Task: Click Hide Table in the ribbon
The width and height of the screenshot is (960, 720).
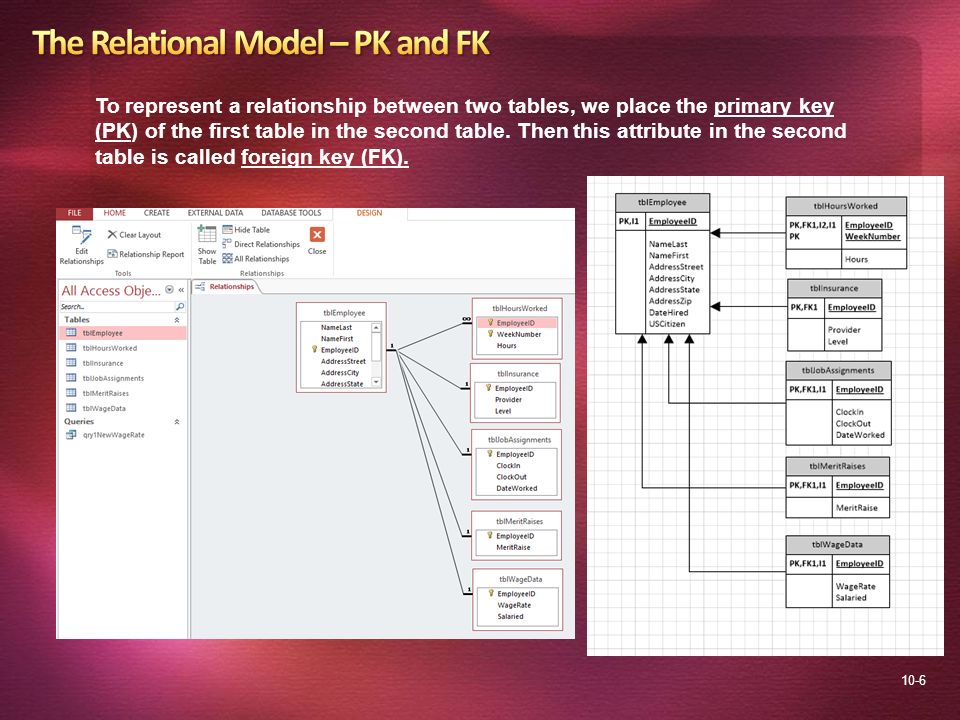Action: point(246,230)
